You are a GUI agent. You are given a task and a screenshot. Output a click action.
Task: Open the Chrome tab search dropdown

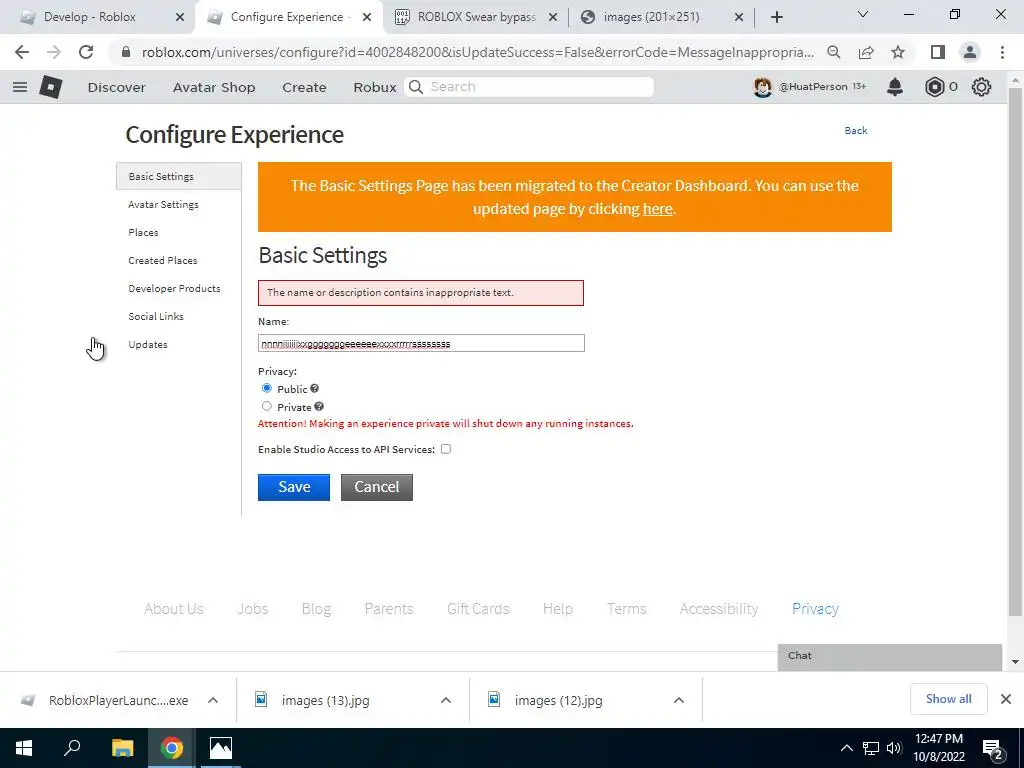863,15
